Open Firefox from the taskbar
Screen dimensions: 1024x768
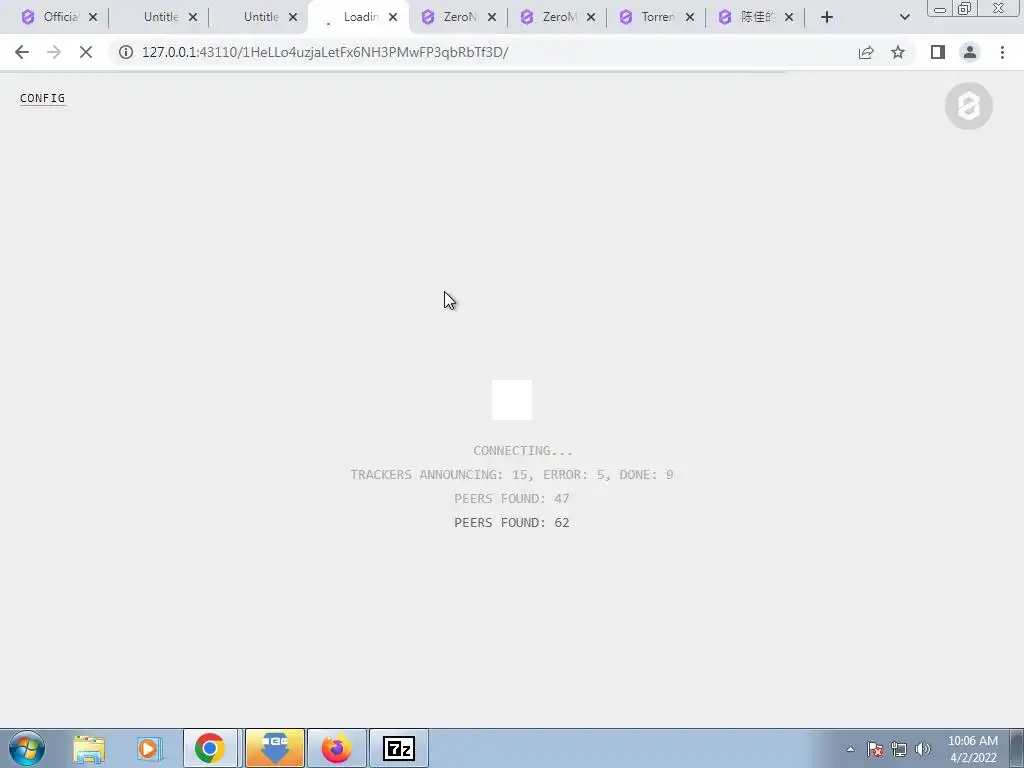[x=337, y=748]
